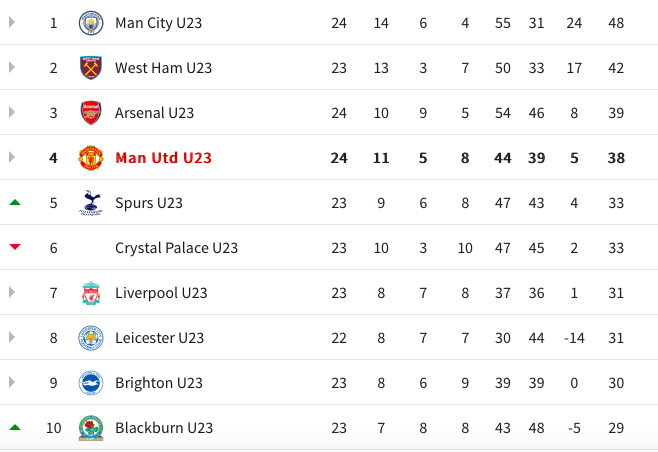Open the West Ham U23 team name
Viewport: 658px width, 452px height.
pos(163,68)
